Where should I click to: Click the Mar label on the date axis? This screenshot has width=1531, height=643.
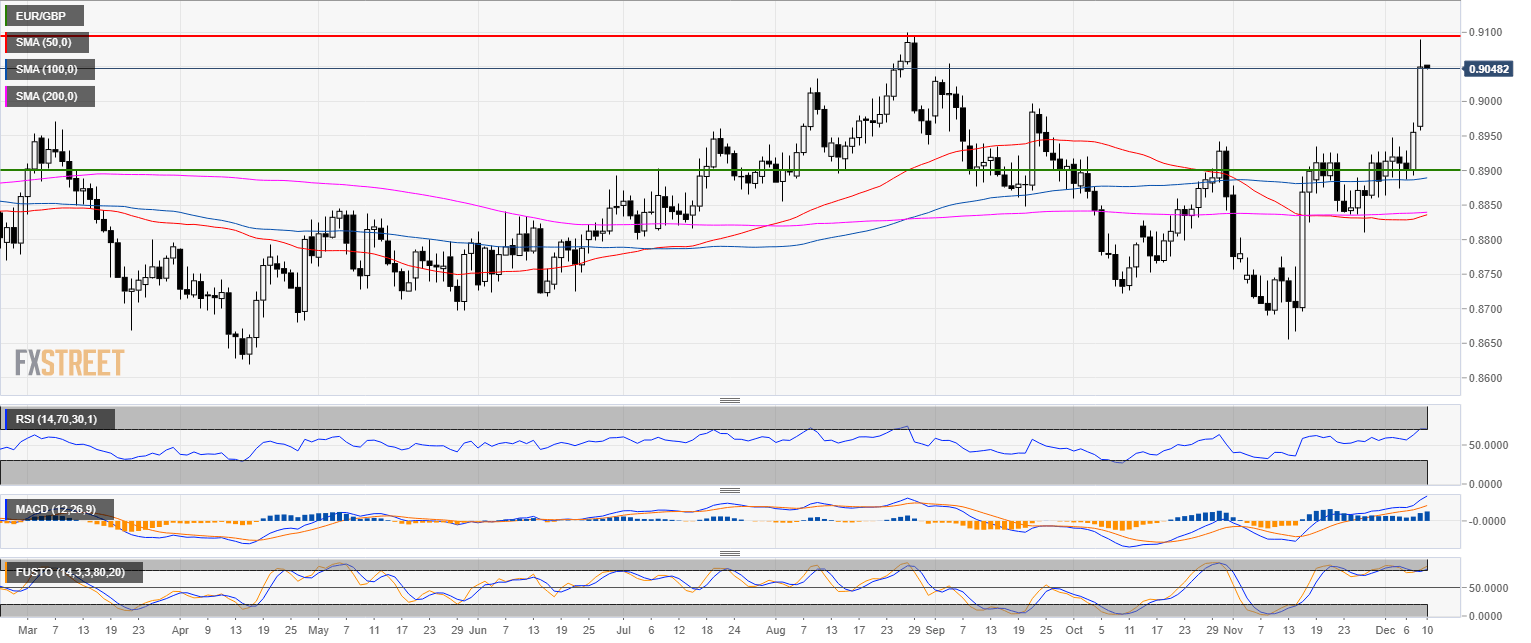[x=27, y=632]
